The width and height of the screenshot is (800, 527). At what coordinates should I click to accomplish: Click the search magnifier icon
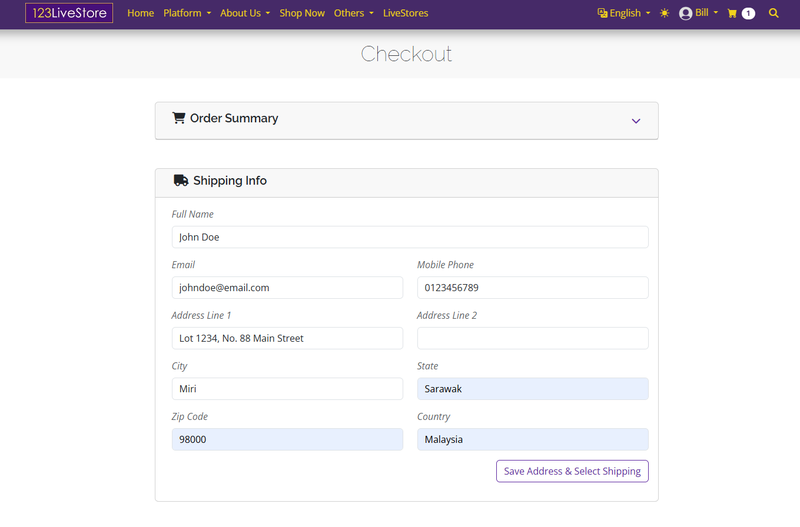773,14
